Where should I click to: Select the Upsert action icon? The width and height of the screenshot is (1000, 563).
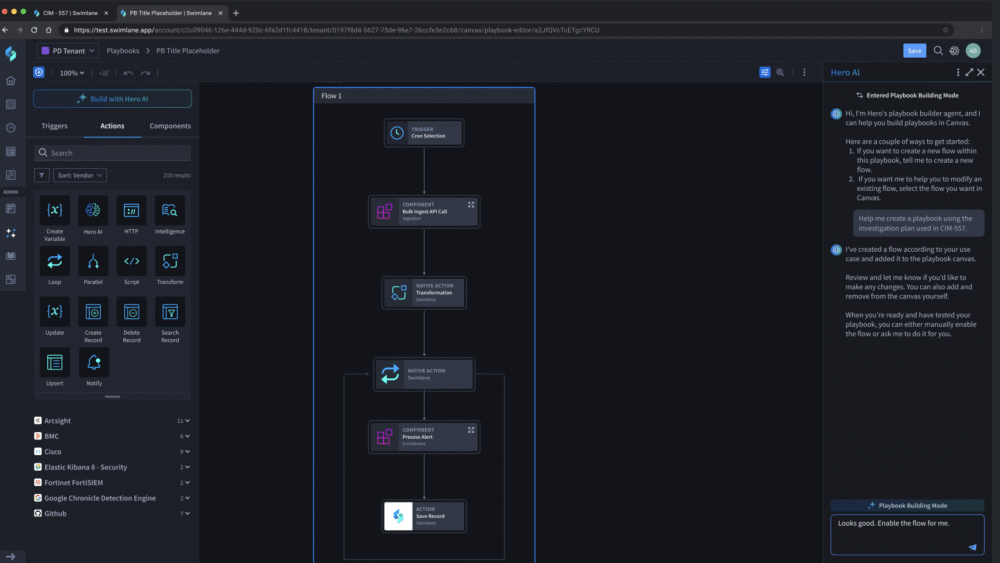click(x=55, y=362)
